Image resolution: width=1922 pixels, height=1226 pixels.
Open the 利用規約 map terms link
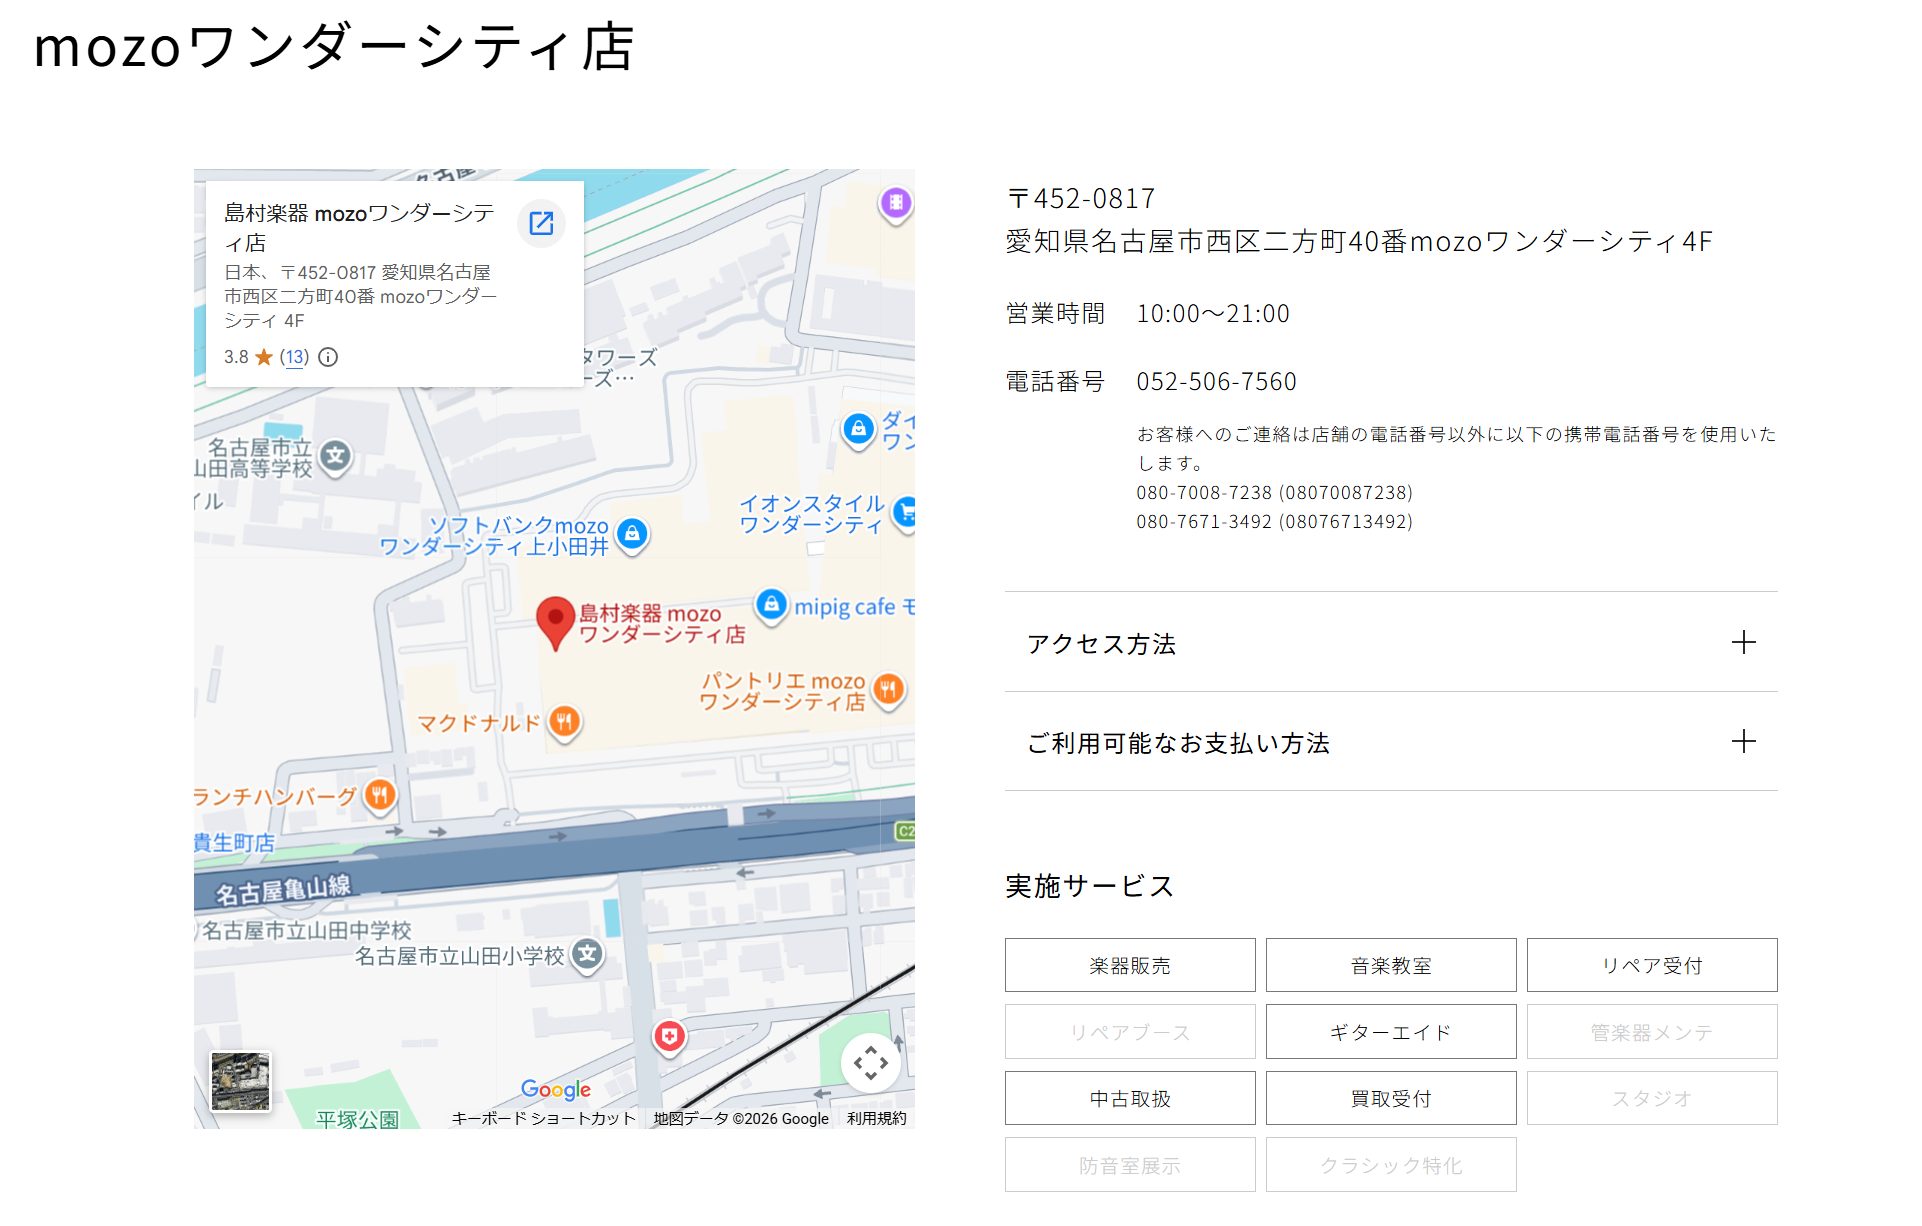point(876,1118)
